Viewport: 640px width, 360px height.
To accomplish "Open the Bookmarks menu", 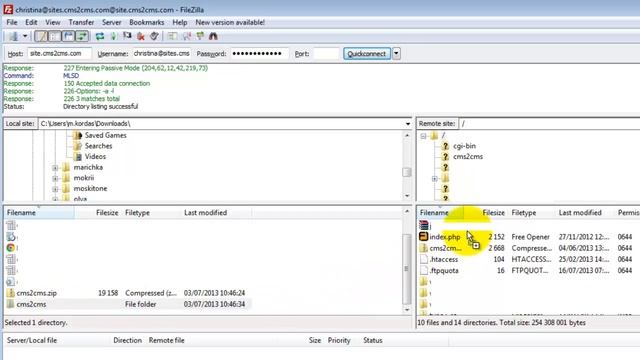I will click(x=147, y=22).
